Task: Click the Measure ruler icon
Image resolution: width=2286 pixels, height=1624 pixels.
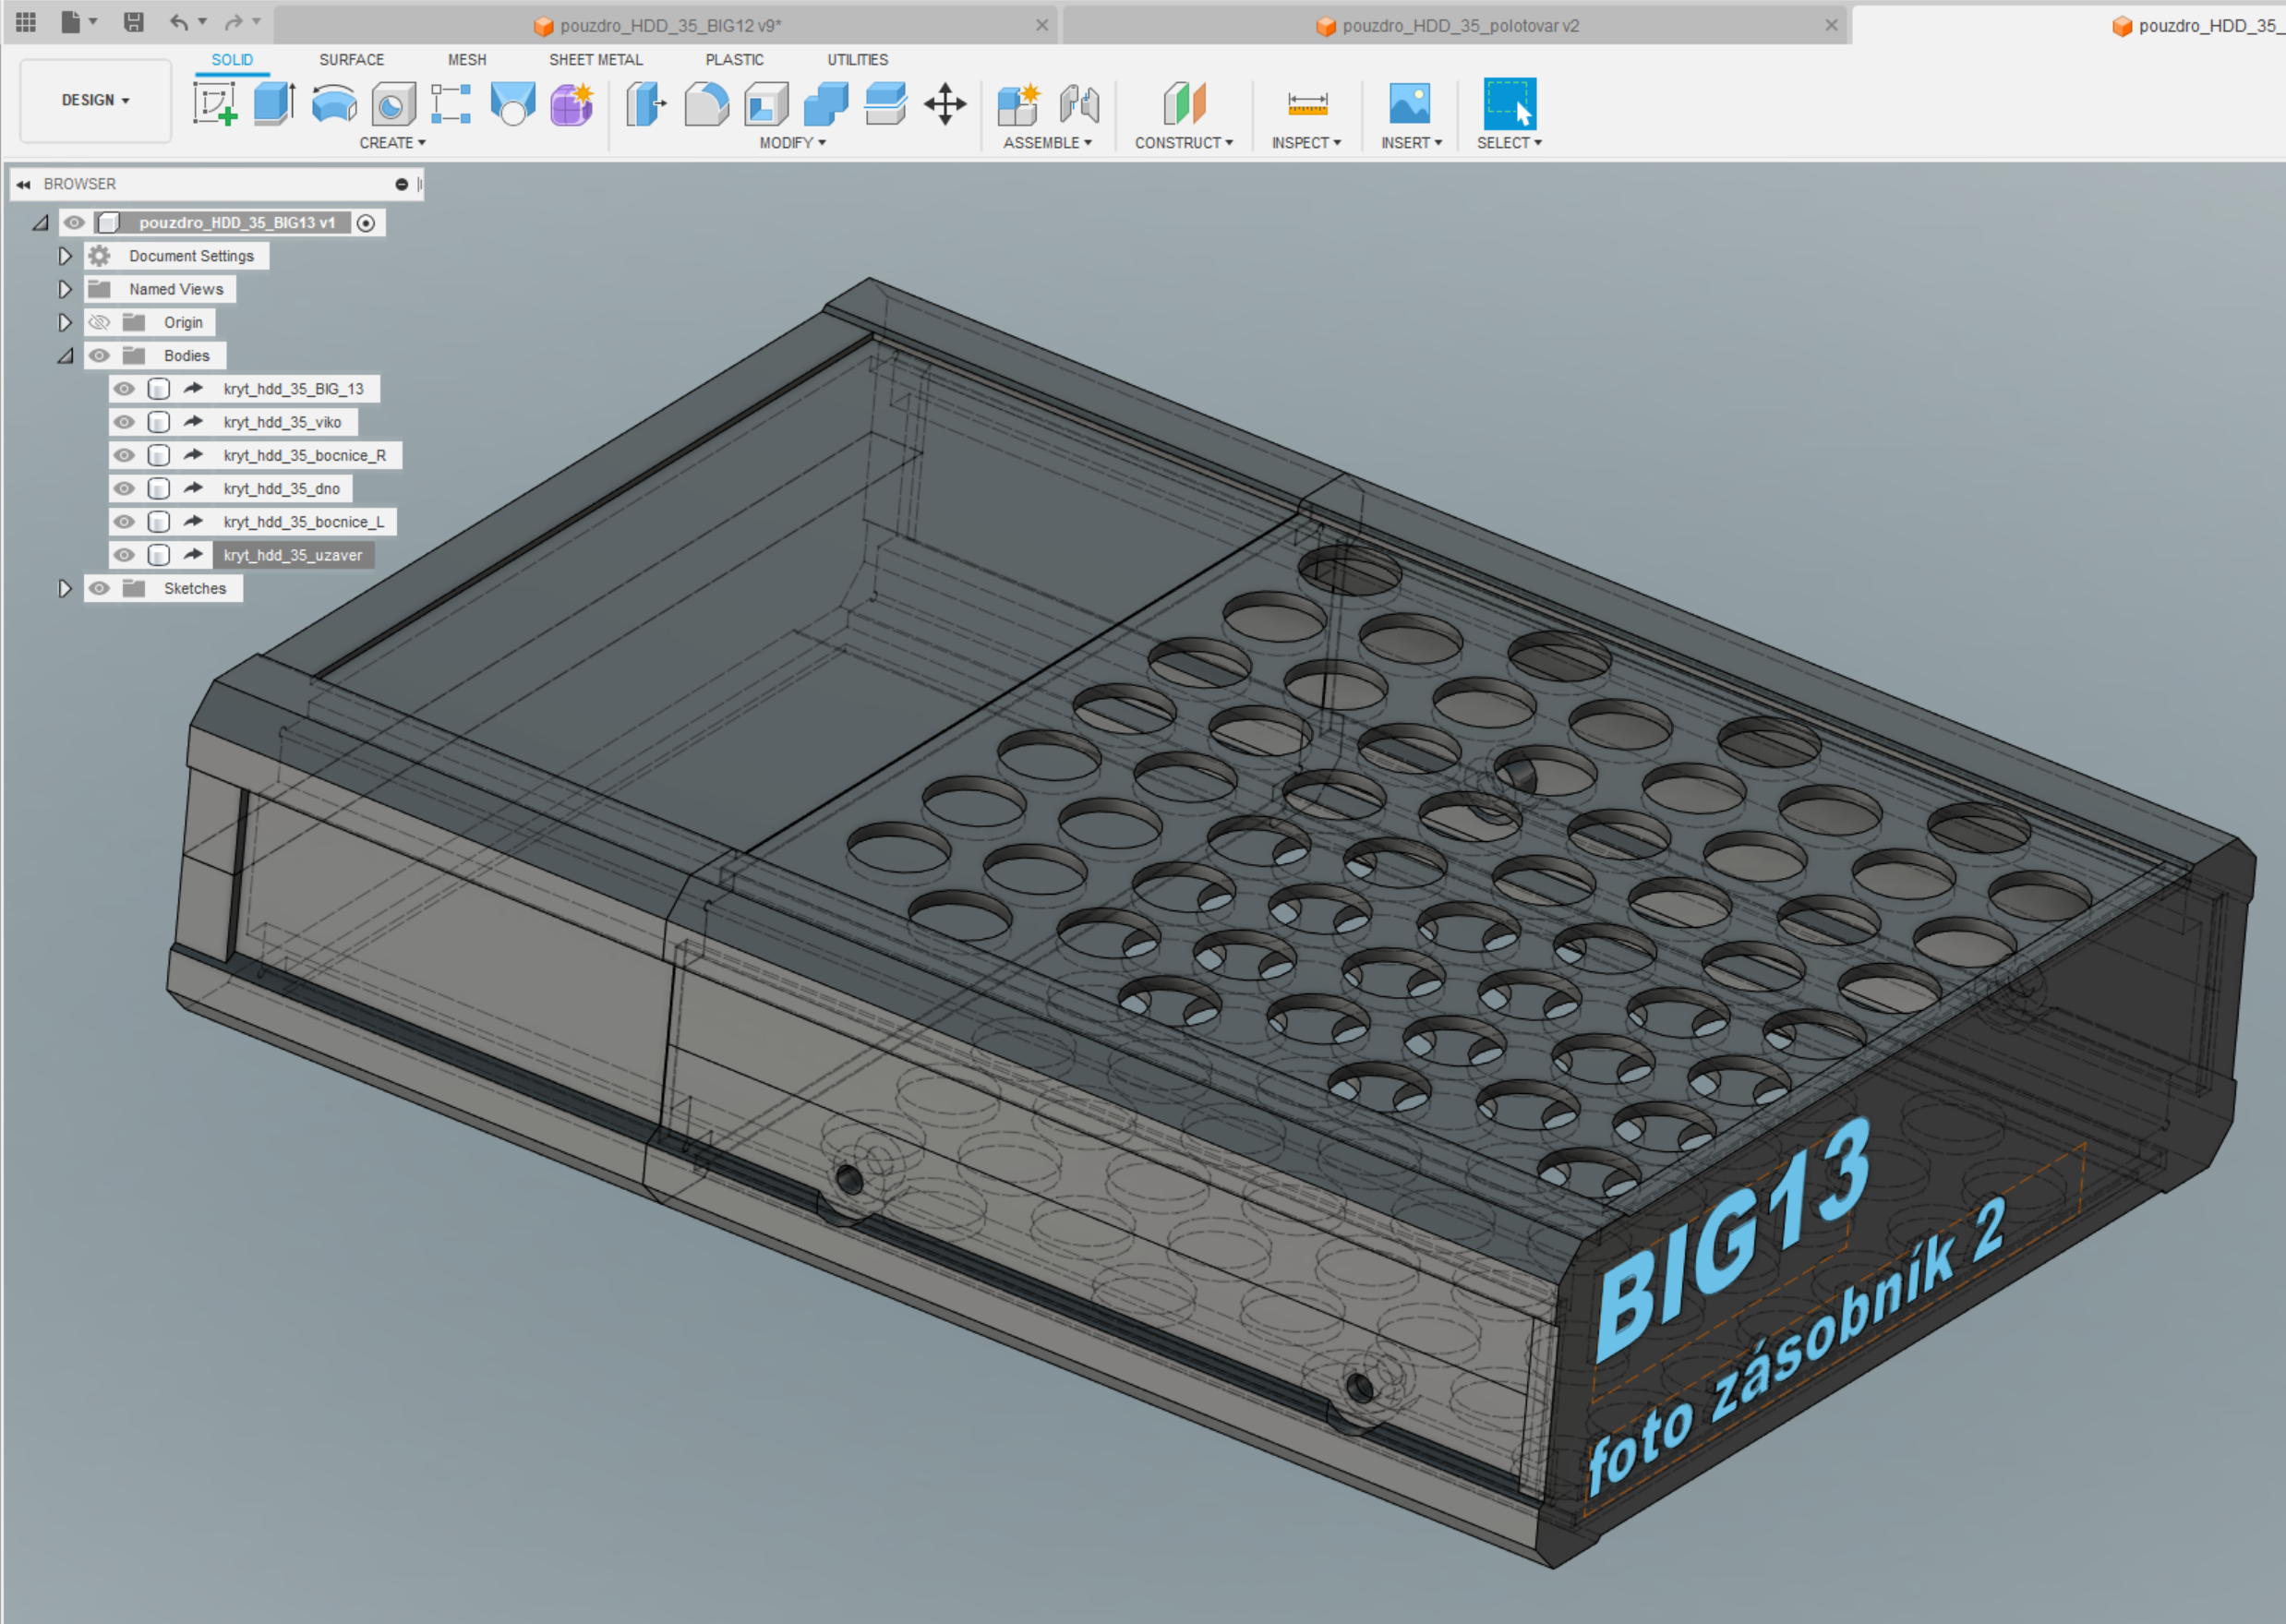Action: [x=1307, y=104]
